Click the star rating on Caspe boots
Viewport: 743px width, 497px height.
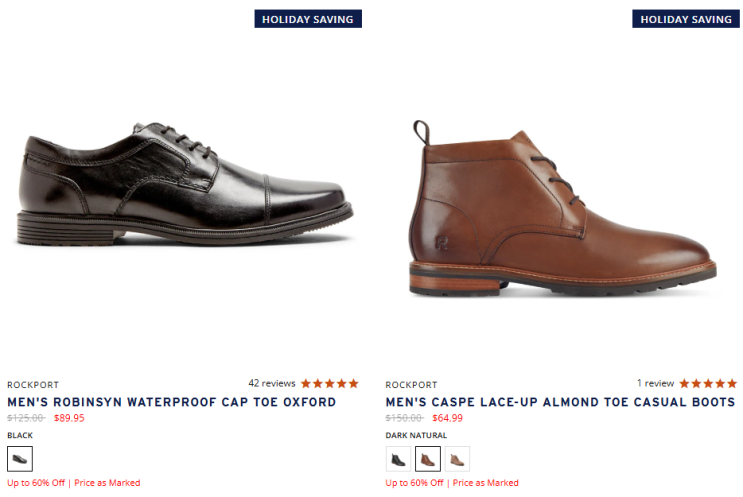(708, 383)
